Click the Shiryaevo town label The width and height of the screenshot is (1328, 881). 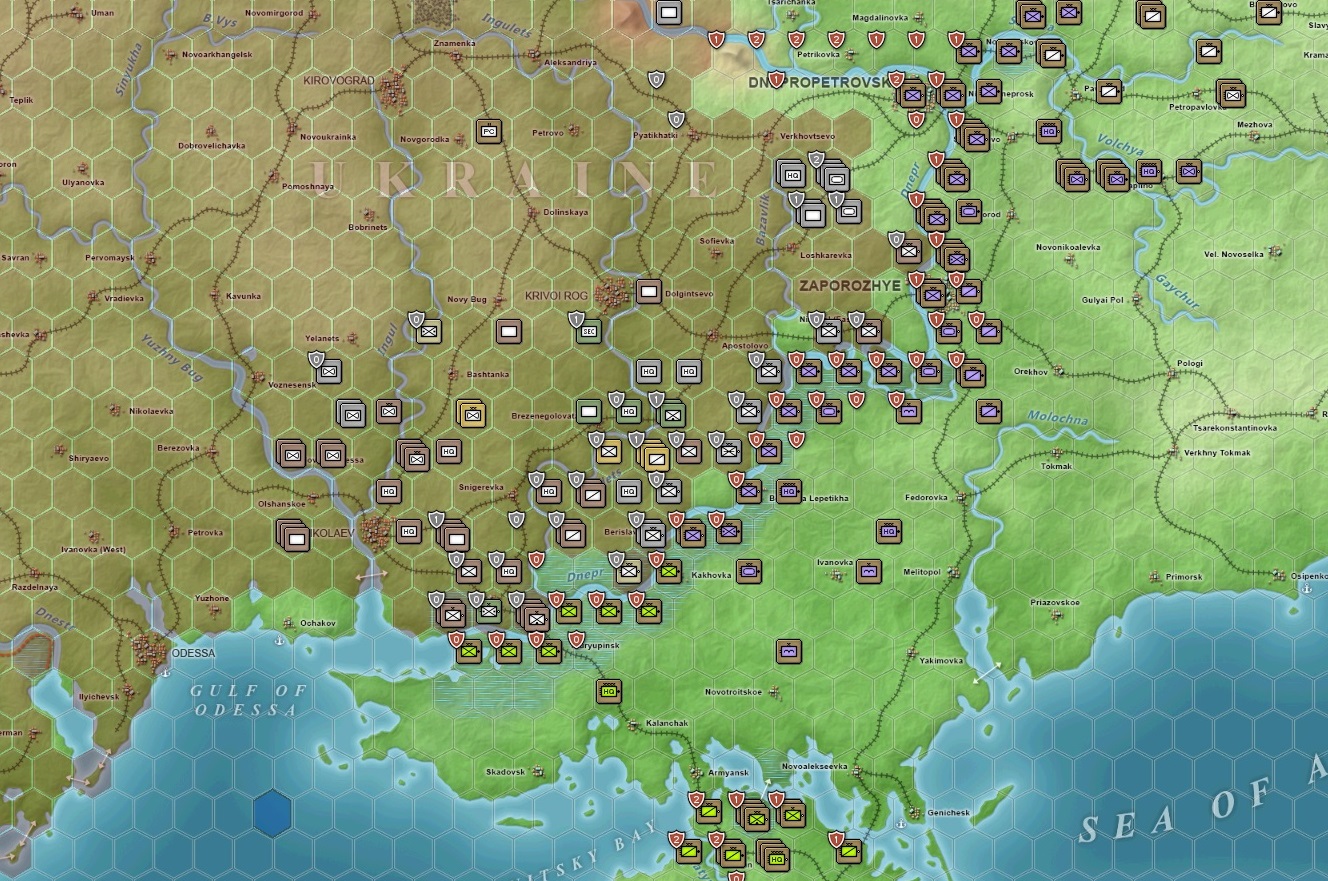click(x=88, y=458)
